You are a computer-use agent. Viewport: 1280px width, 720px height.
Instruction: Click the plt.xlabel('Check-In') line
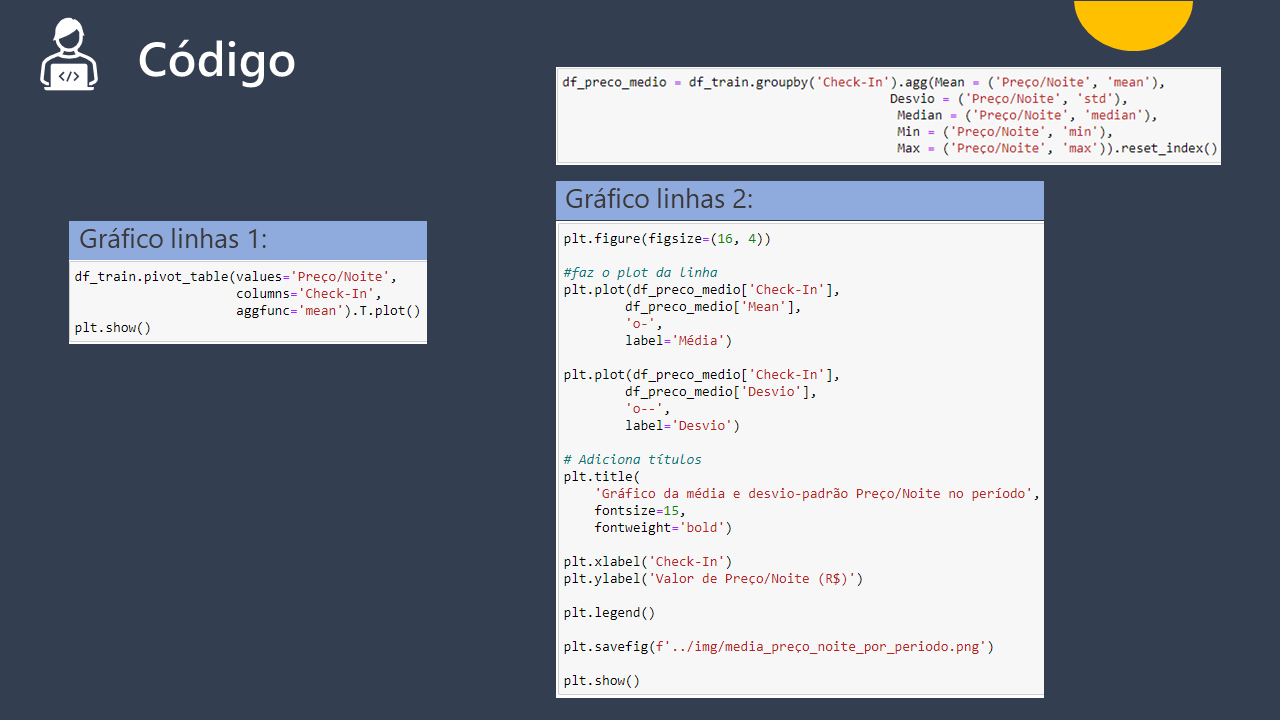(x=648, y=562)
